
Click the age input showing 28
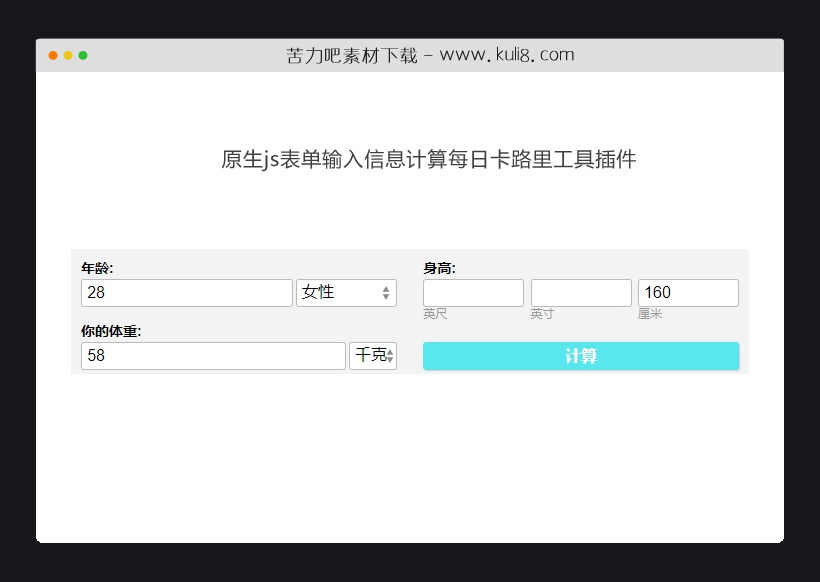click(x=185, y=292)
